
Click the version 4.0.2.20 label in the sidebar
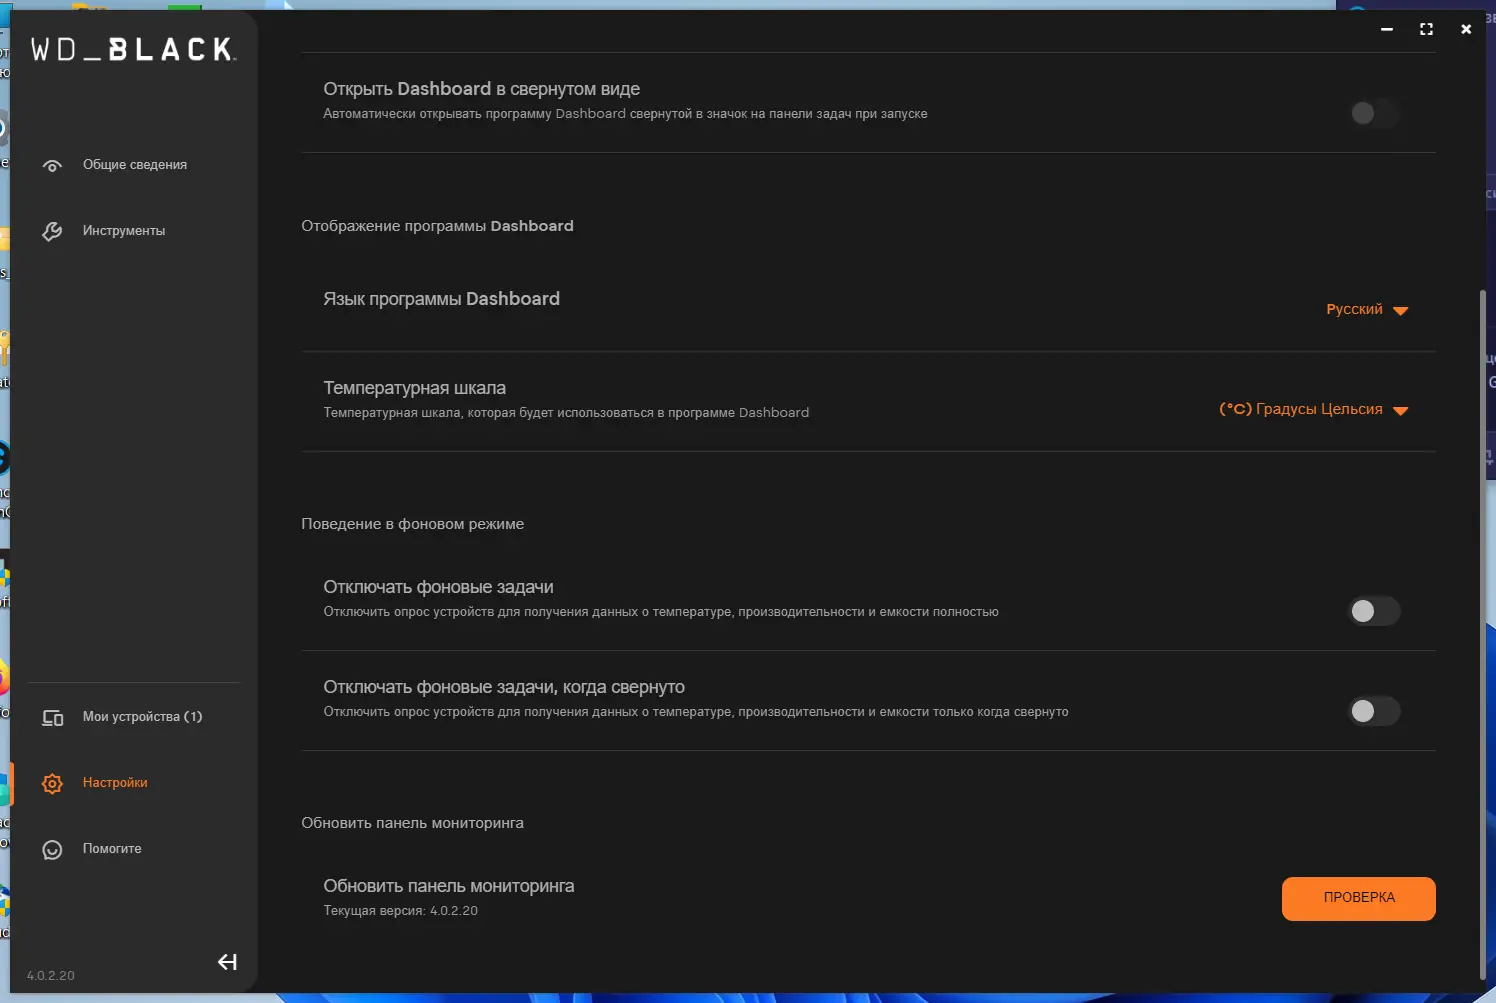click(x=50, y=976)
